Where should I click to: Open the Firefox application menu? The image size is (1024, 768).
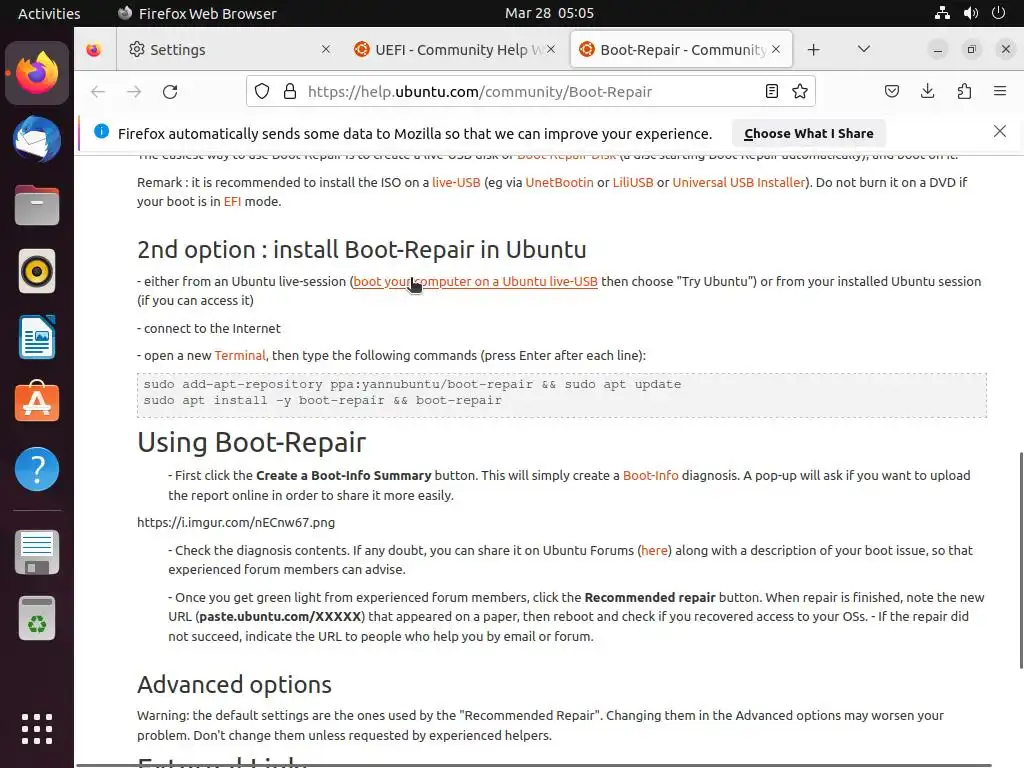click(1000, 91)
